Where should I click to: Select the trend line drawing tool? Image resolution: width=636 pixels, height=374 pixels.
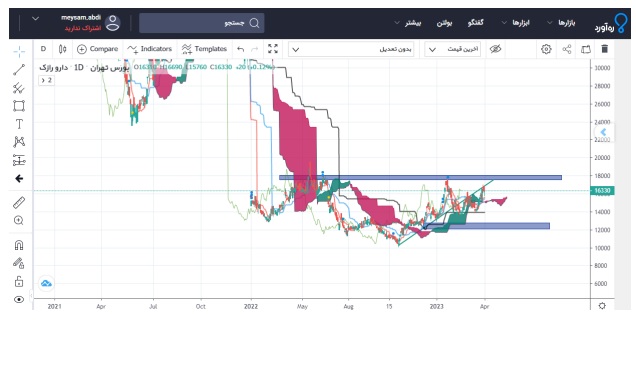pyautogui.click(x=19, y=70)
